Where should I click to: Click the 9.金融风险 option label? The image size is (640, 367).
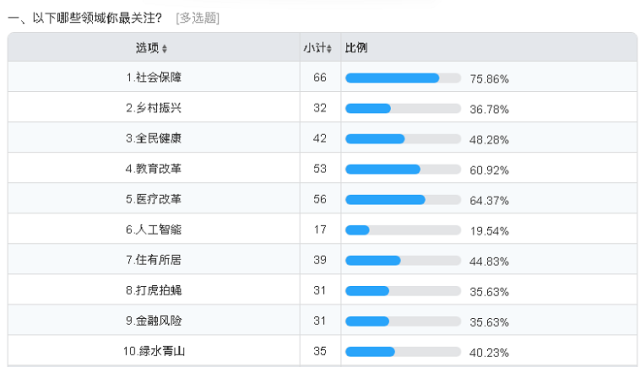tap(153, 320)
